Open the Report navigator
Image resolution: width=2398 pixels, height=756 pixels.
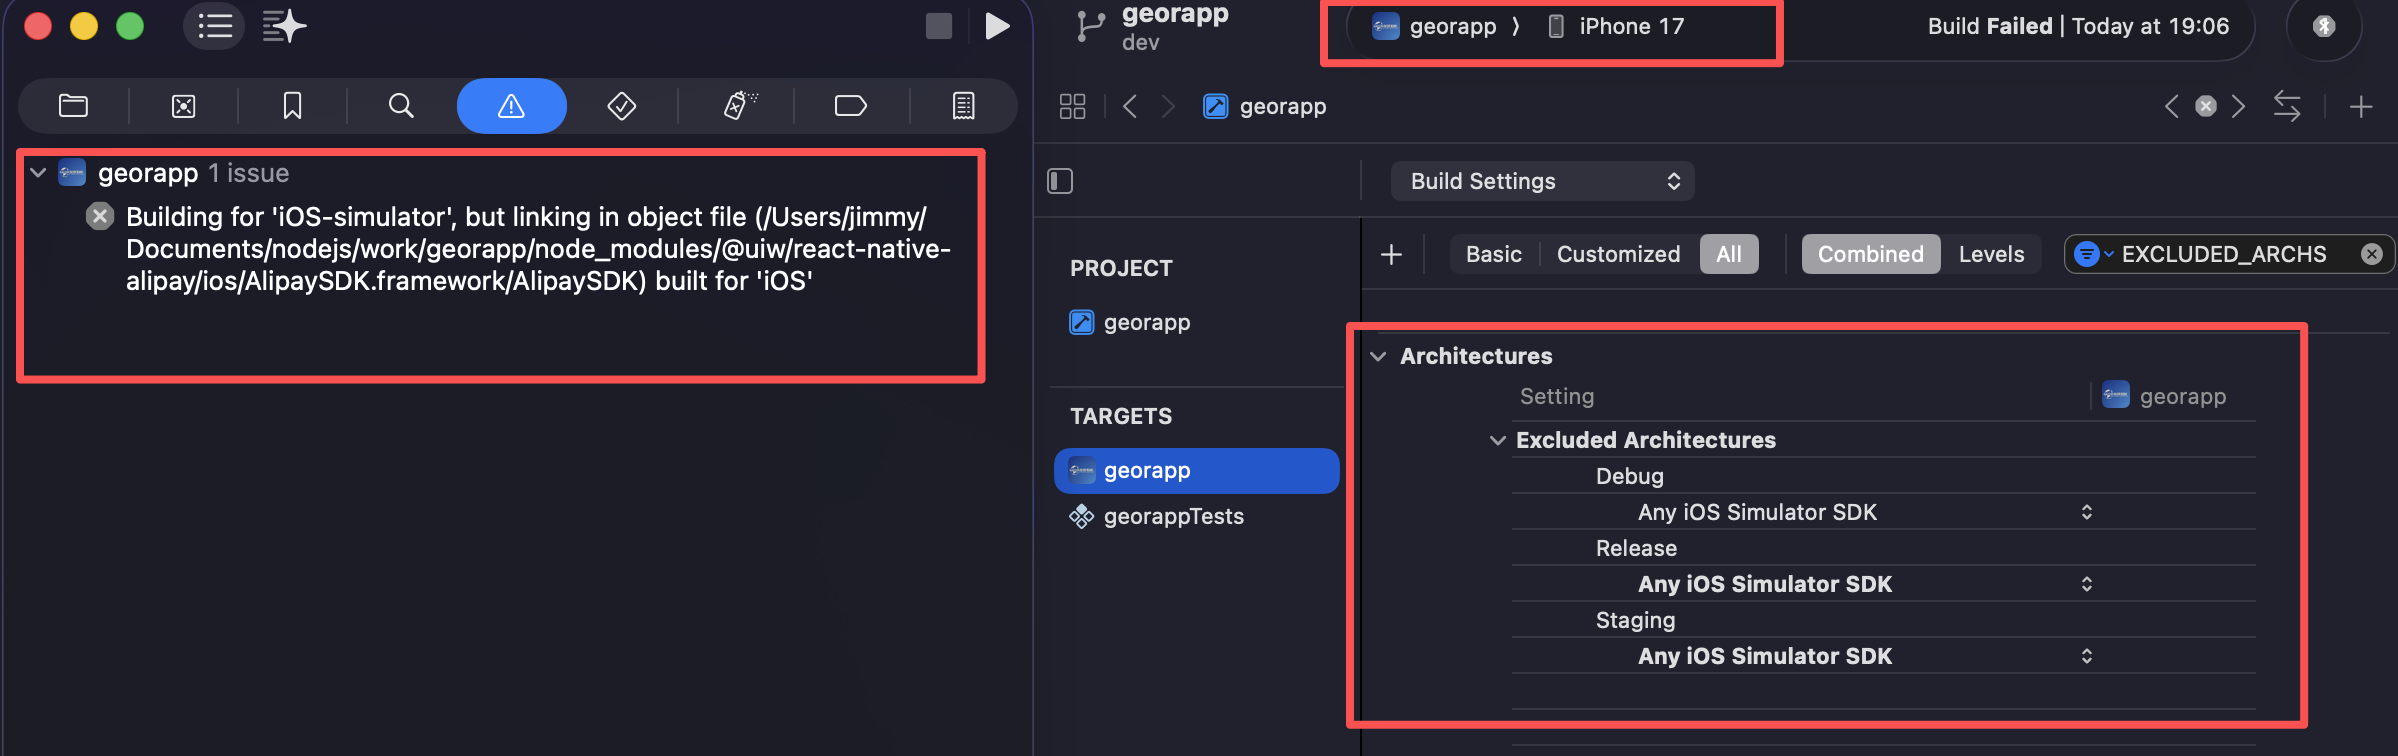963,106
